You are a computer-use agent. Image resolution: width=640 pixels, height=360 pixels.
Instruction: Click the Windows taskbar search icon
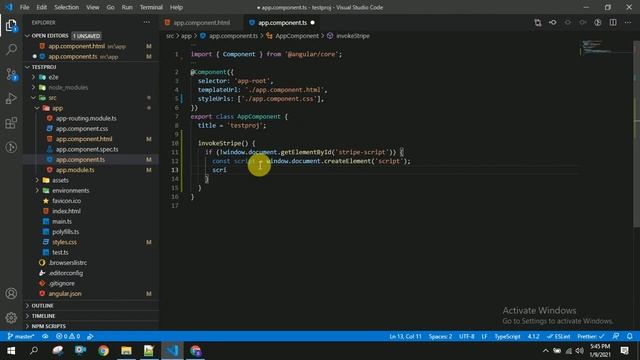34,351
